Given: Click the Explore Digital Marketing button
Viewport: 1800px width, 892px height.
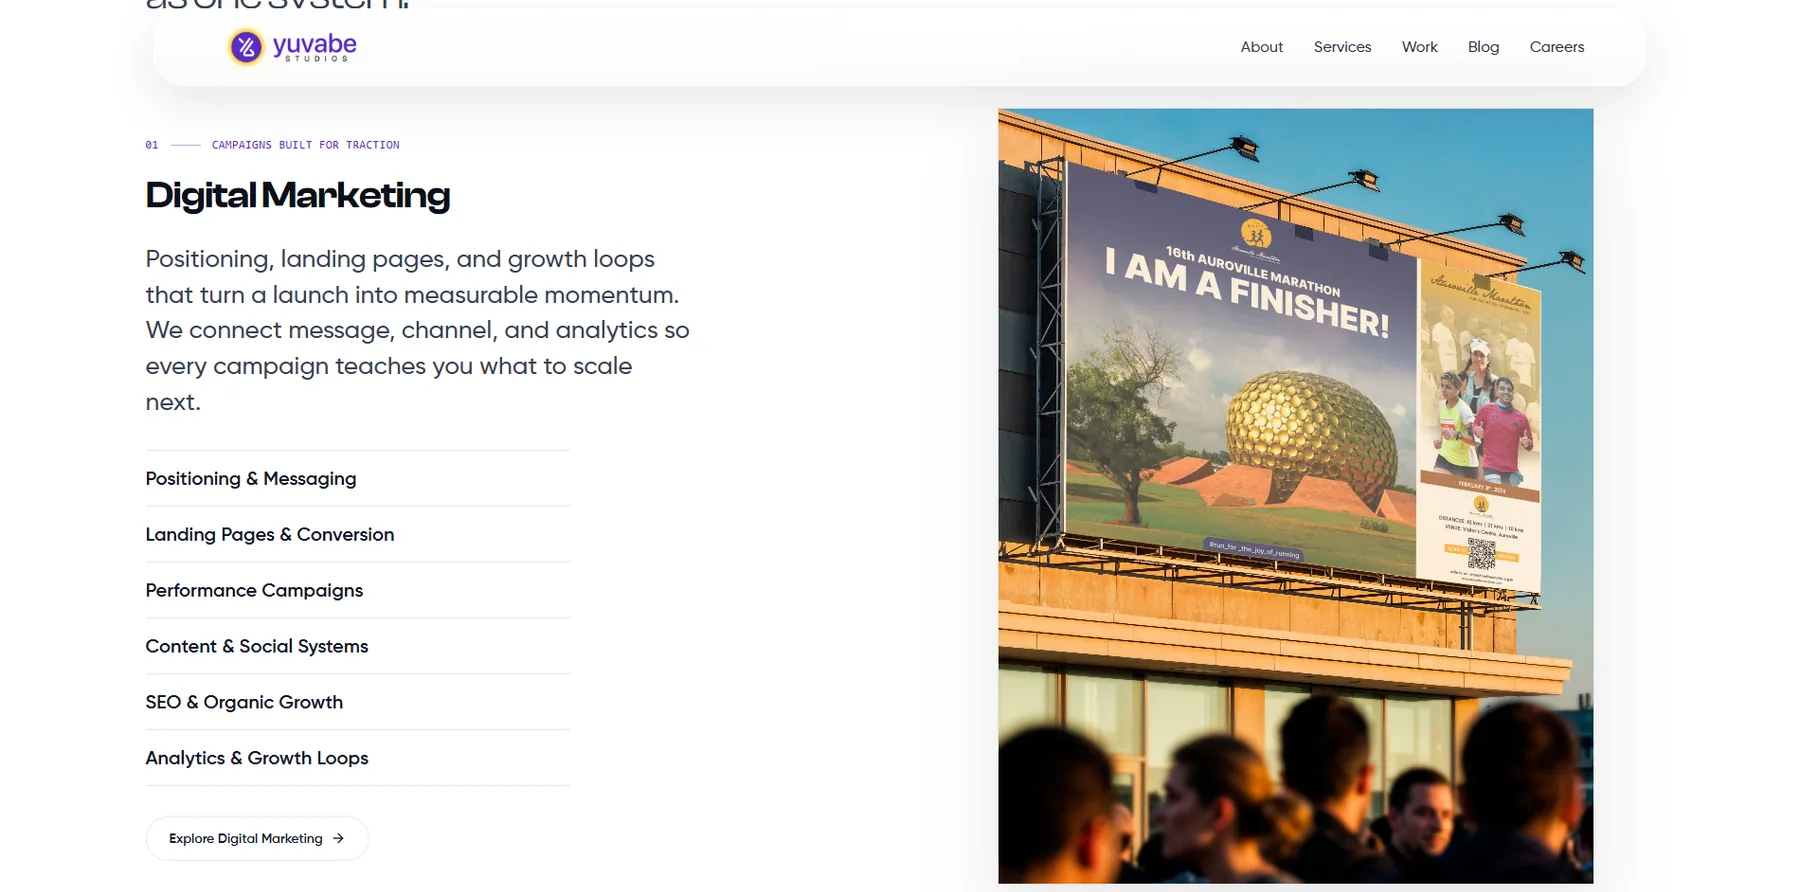Looking at the screenshot, I should tap(257, 838).
